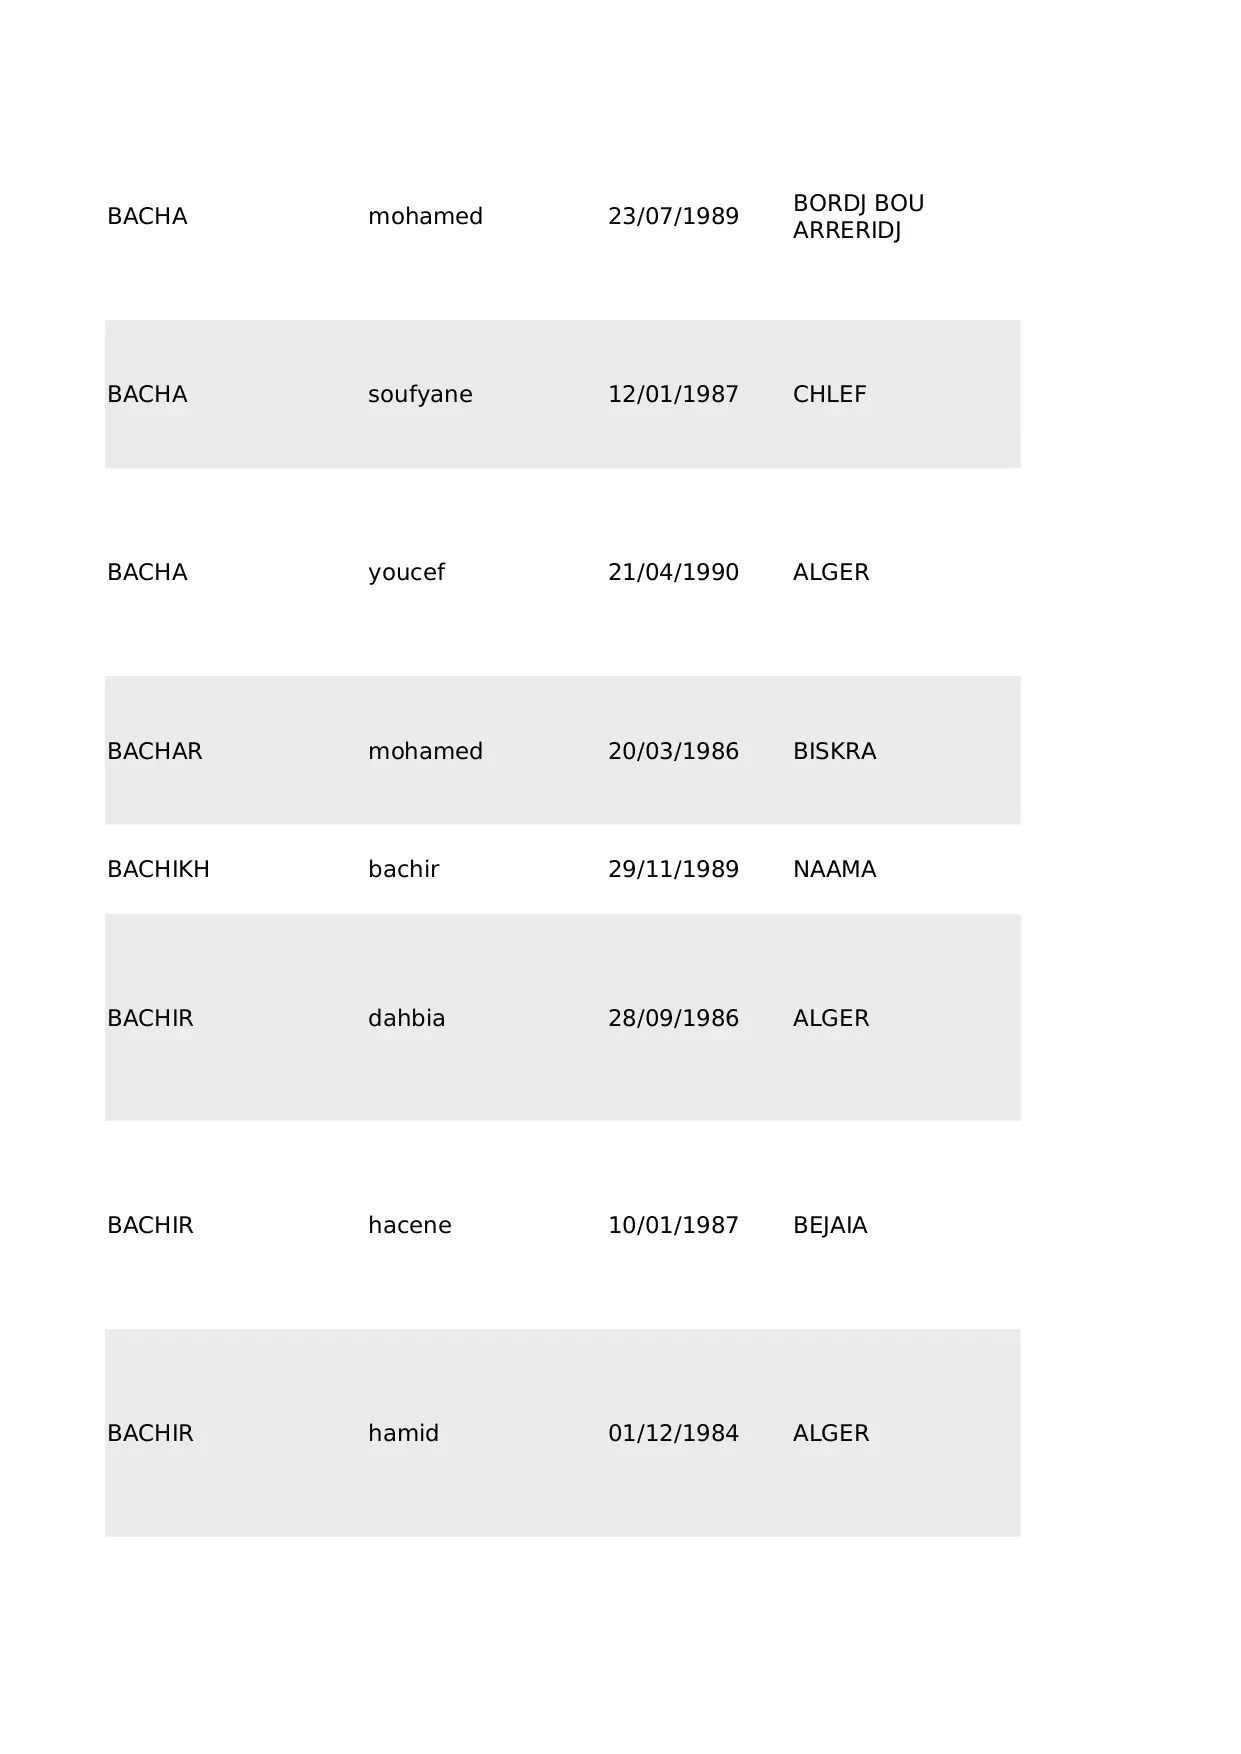
Task: Select the date 23/07/1989
Action: click(x=673, y=217)
